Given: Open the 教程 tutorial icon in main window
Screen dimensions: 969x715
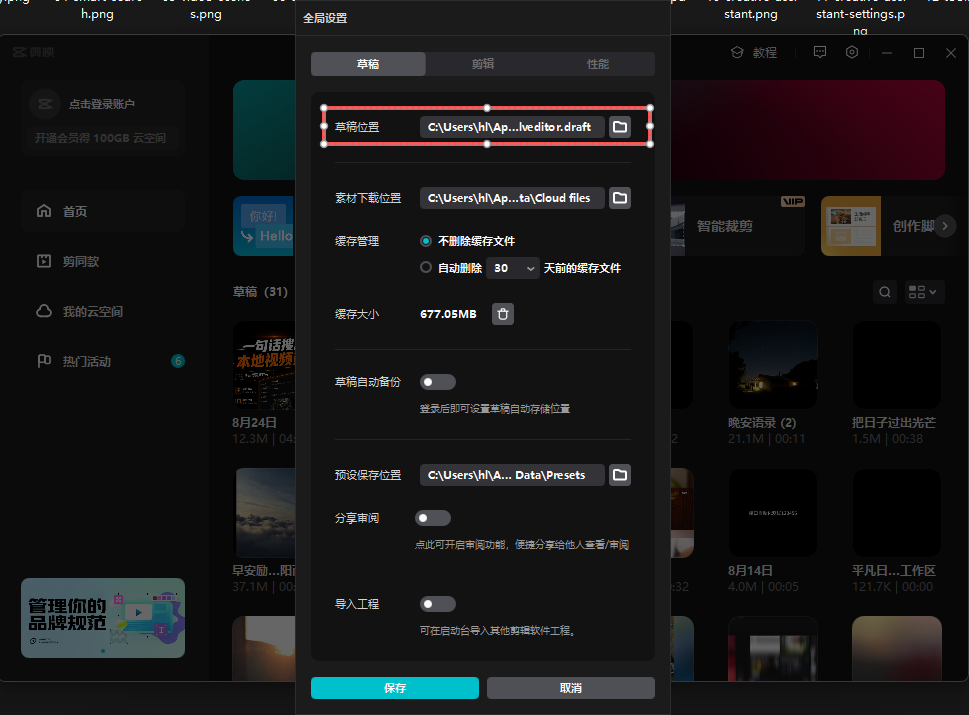Looking at the screenshot, I should pos(737,53).
